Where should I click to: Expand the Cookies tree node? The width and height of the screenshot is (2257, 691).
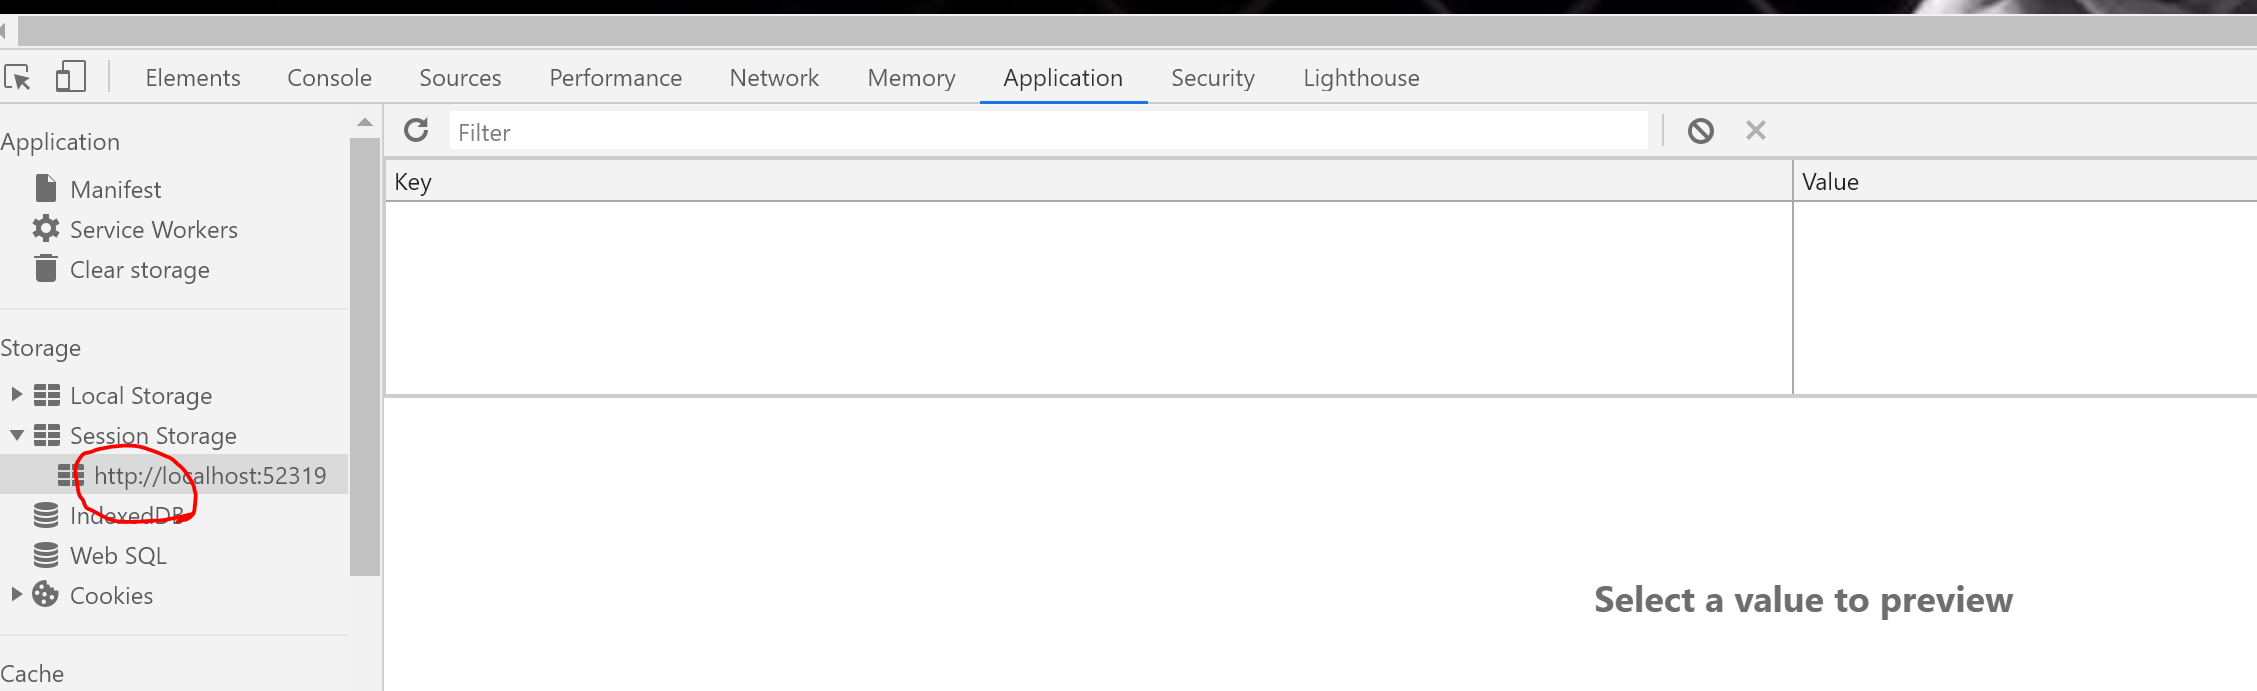pyautogui.click(x=16, y=595)
